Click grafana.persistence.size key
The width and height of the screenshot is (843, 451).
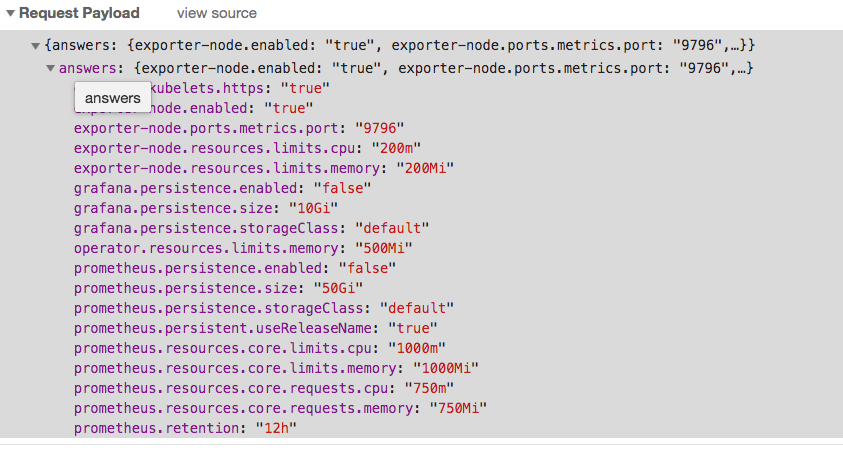[x=173, y=208]
